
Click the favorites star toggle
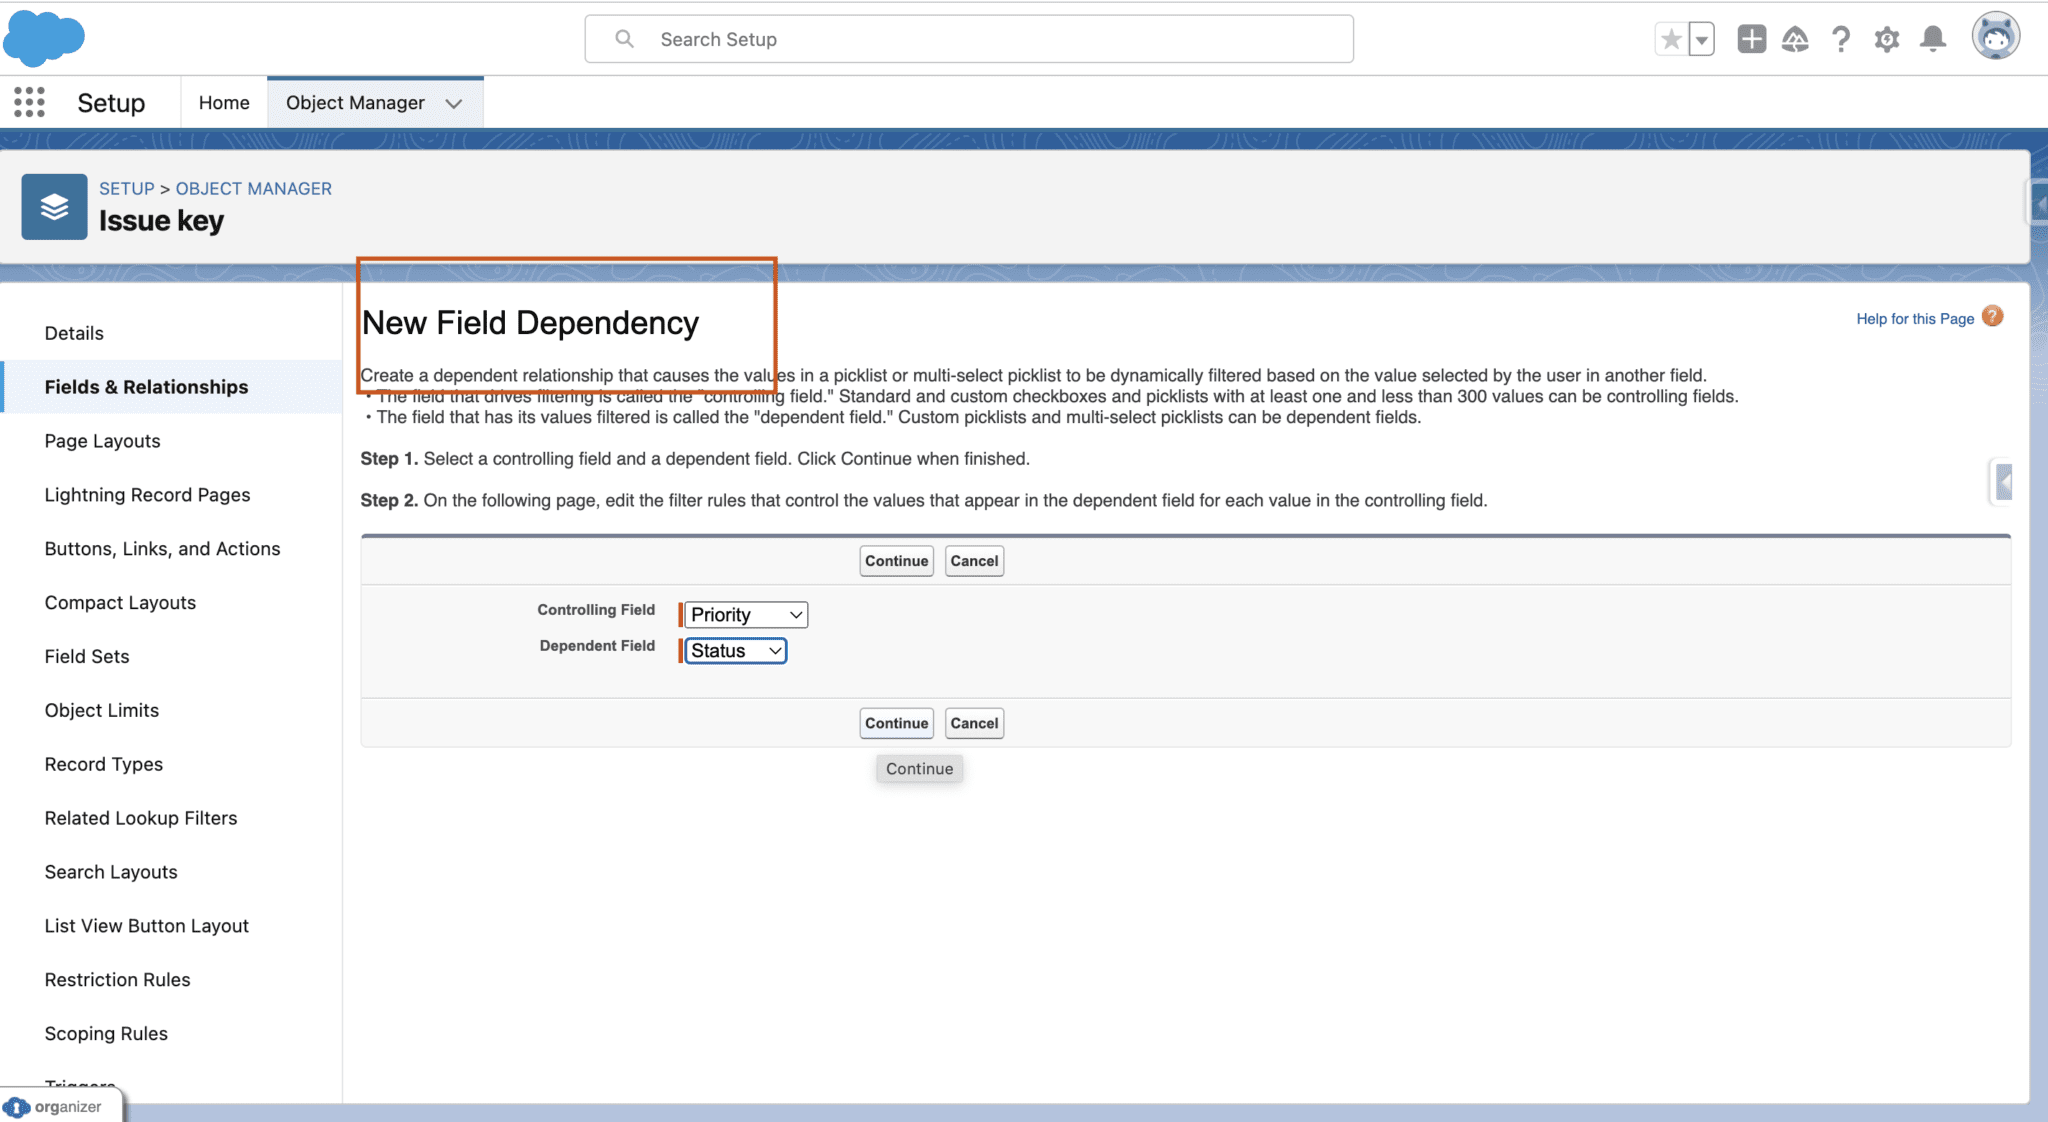tap(1671, 38)
